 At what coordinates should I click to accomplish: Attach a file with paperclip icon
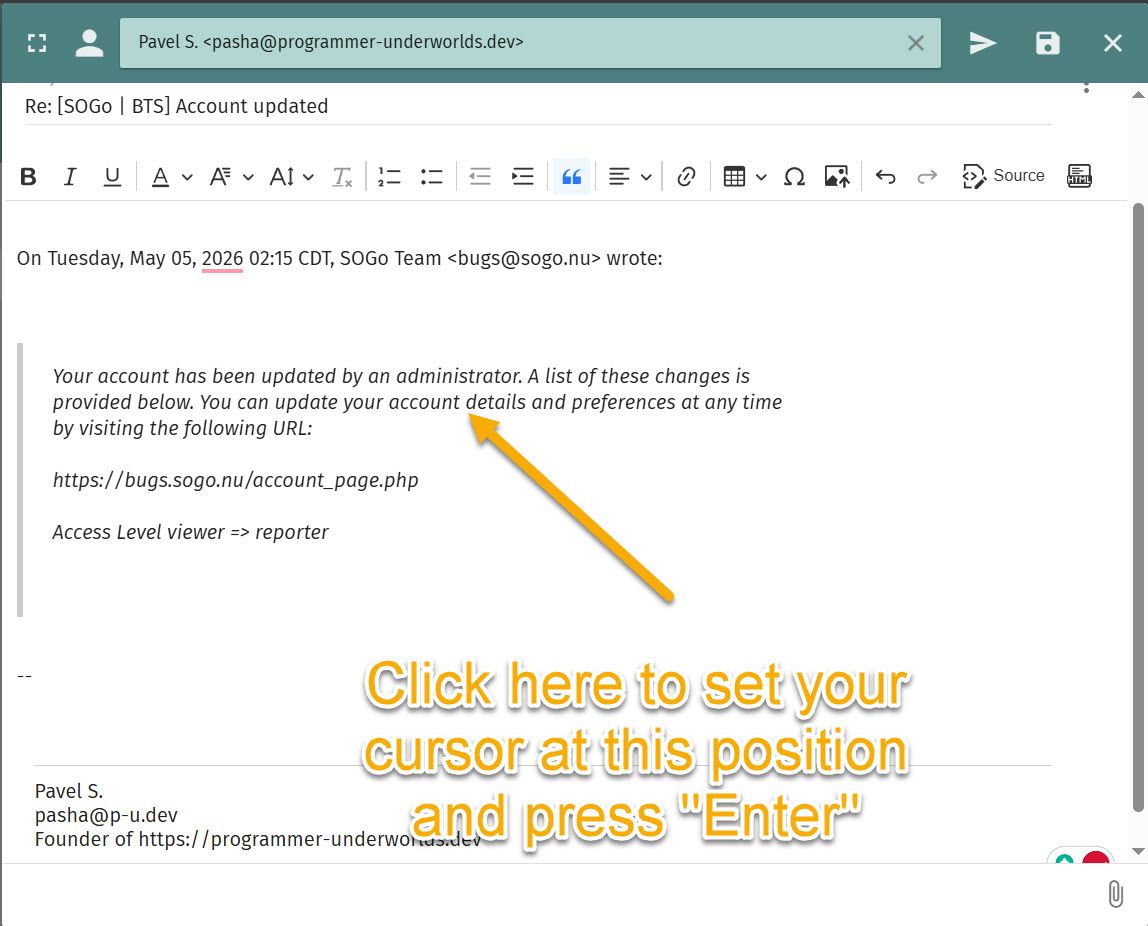click(1115, 894)
